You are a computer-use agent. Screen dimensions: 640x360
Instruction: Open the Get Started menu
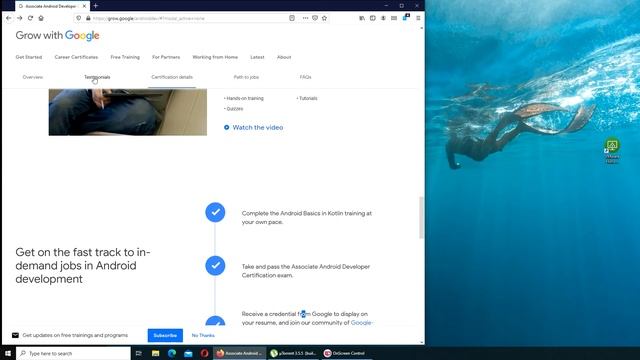(29, 57)
